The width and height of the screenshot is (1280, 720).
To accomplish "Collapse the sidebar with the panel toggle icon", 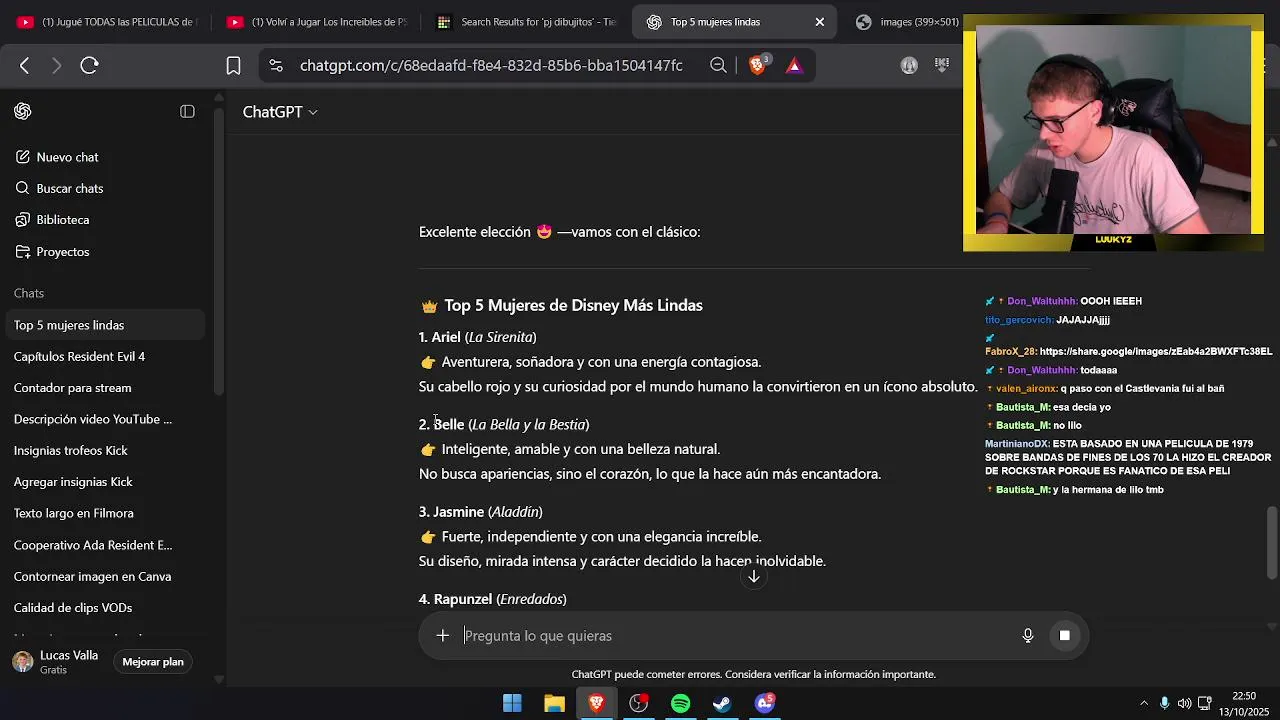I will click(187, 111).
